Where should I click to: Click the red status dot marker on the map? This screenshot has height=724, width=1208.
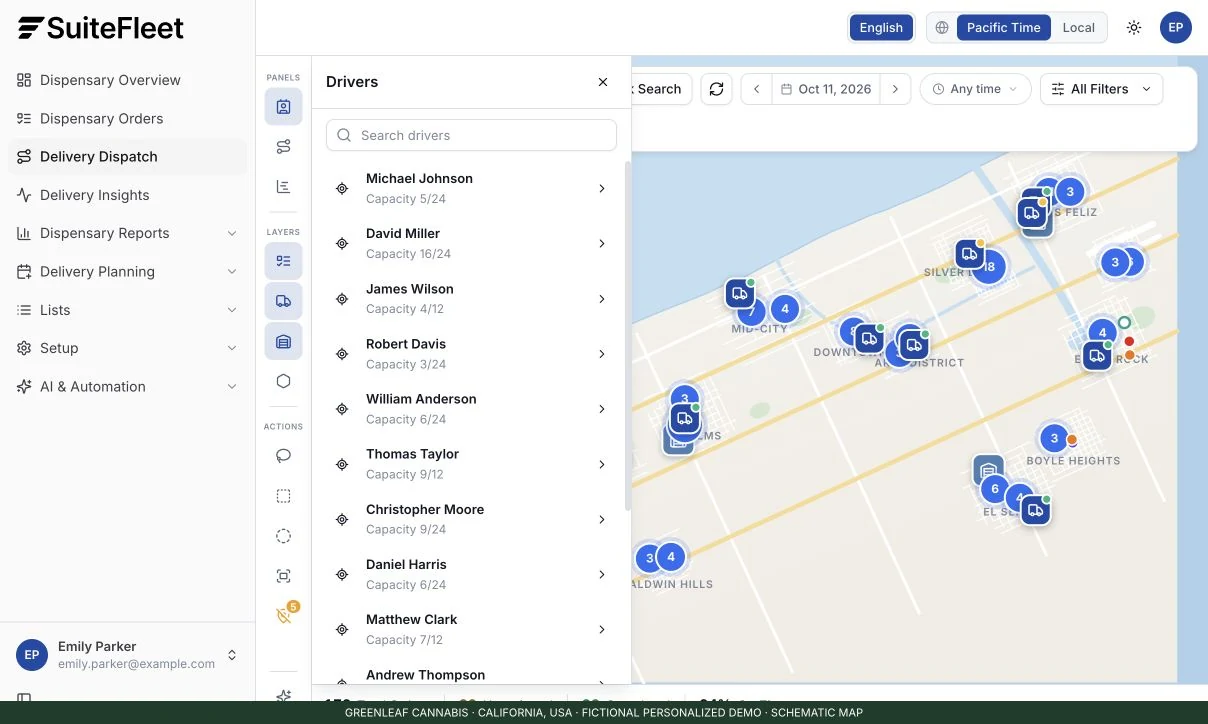(1129, 341)
